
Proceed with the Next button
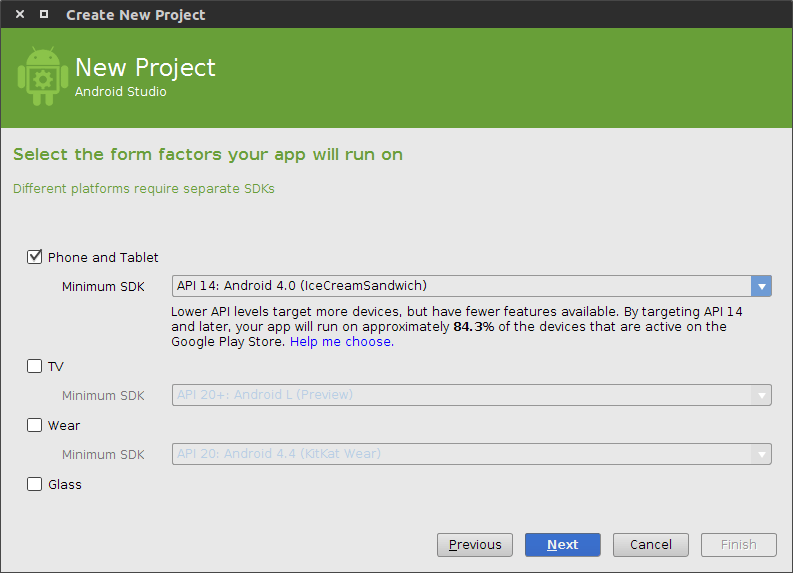[563, 545]
